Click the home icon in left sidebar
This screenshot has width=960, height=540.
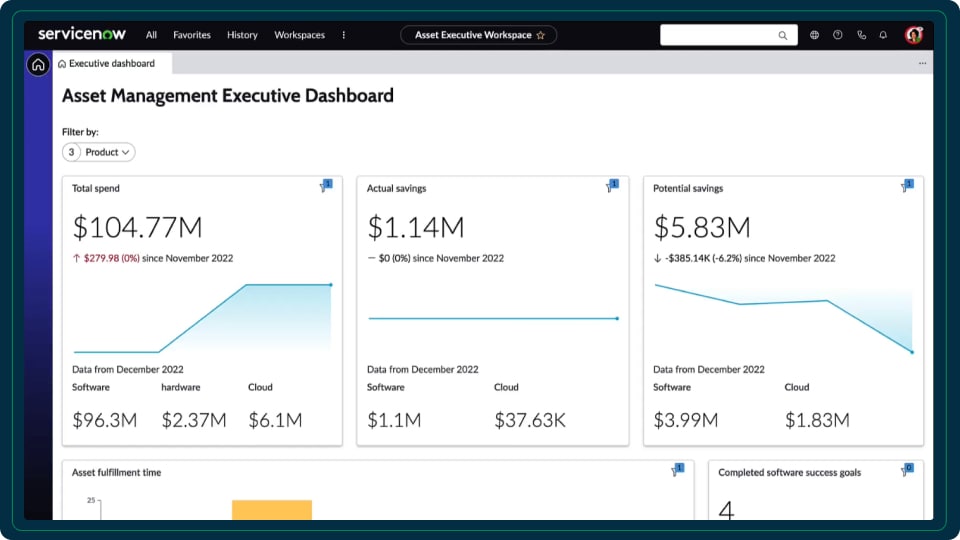[x=38, y=65]
